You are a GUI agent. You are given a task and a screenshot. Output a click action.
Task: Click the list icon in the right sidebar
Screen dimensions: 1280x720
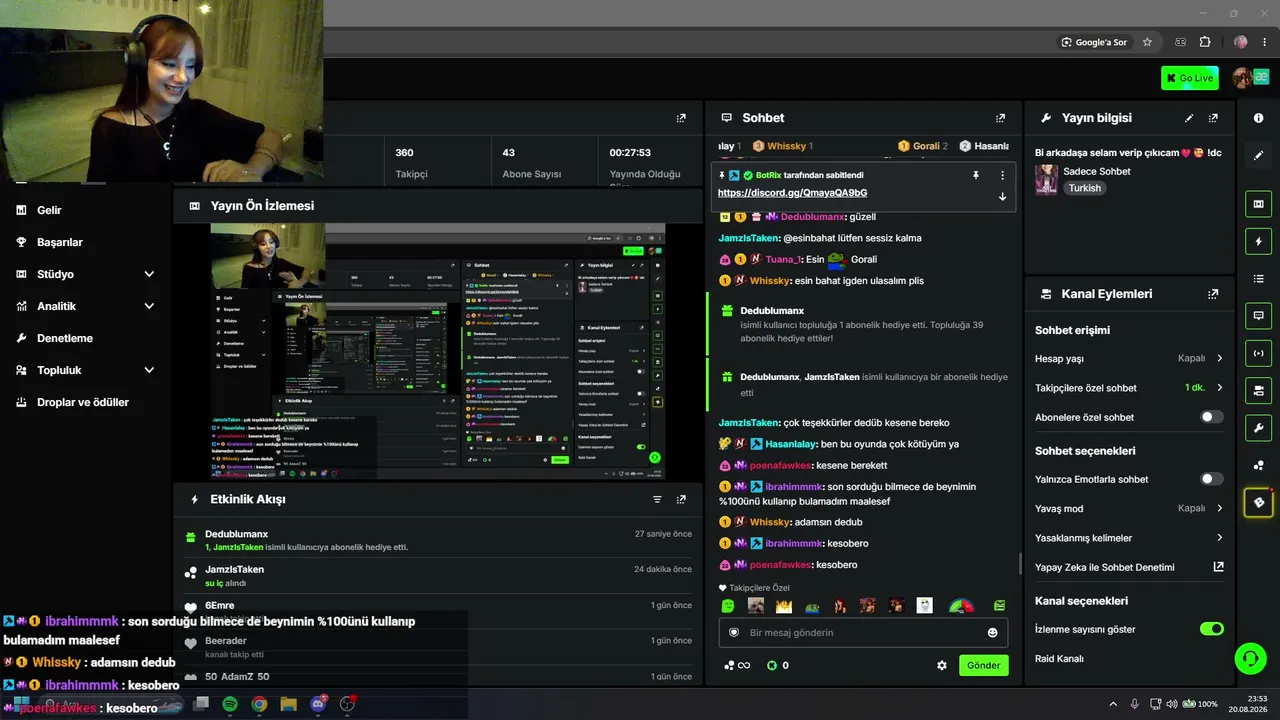coord(1258,278)
